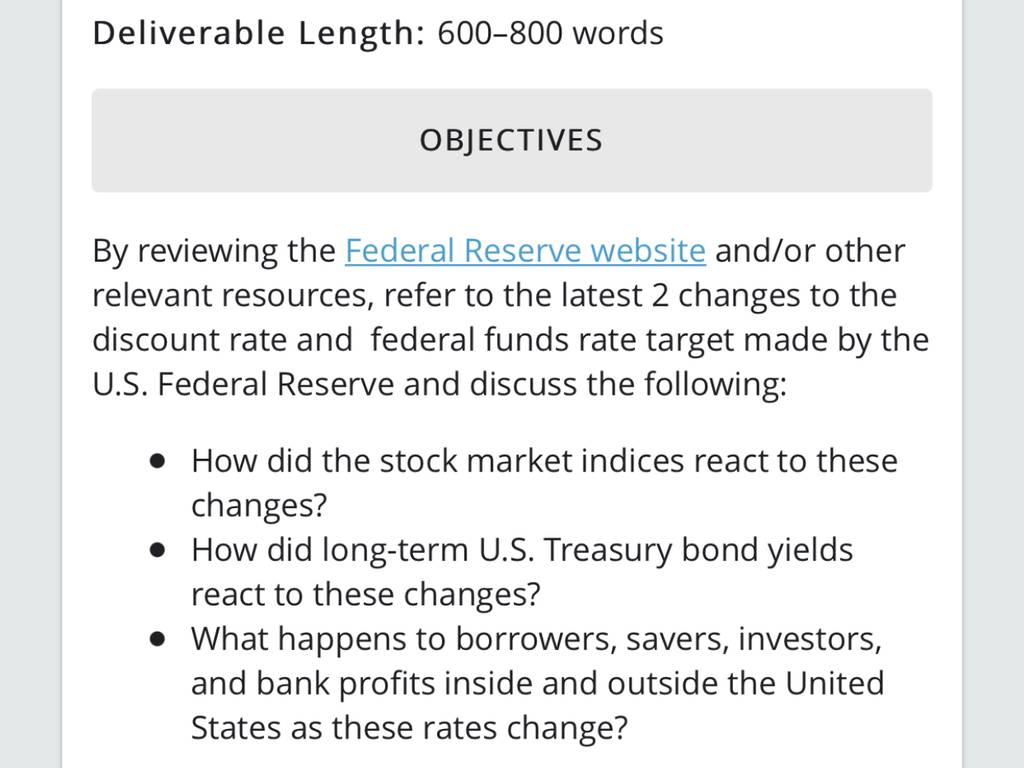This screenshot has height=768, width=1024.
Task: Click bullet dot before Treasury bond yields question
Action: coord(157,550)
